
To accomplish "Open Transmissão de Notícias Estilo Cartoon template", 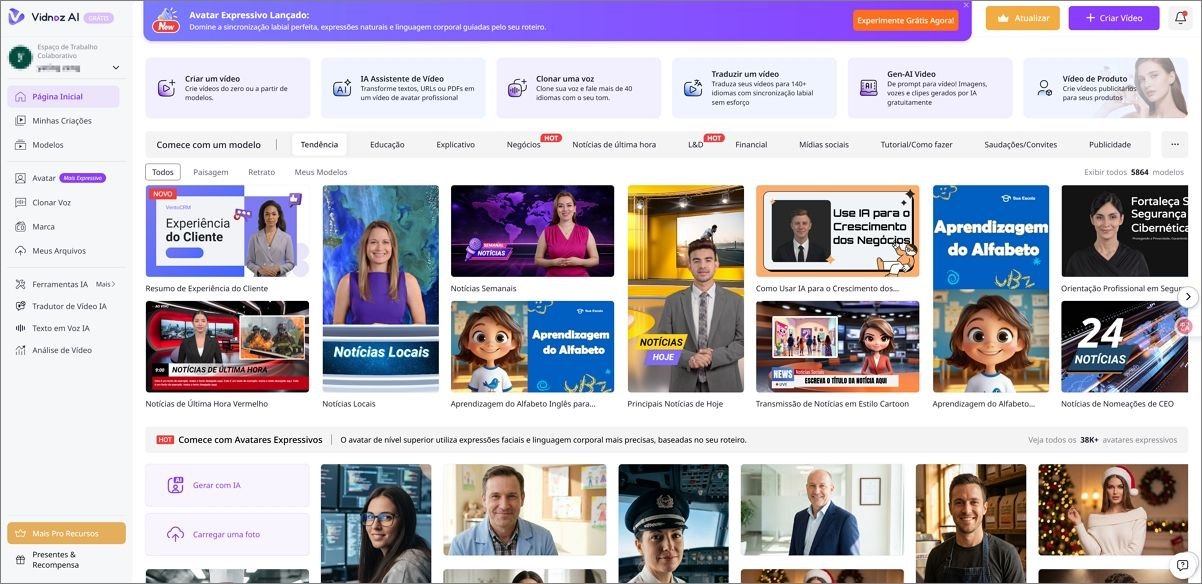I will tap(837, 346).
